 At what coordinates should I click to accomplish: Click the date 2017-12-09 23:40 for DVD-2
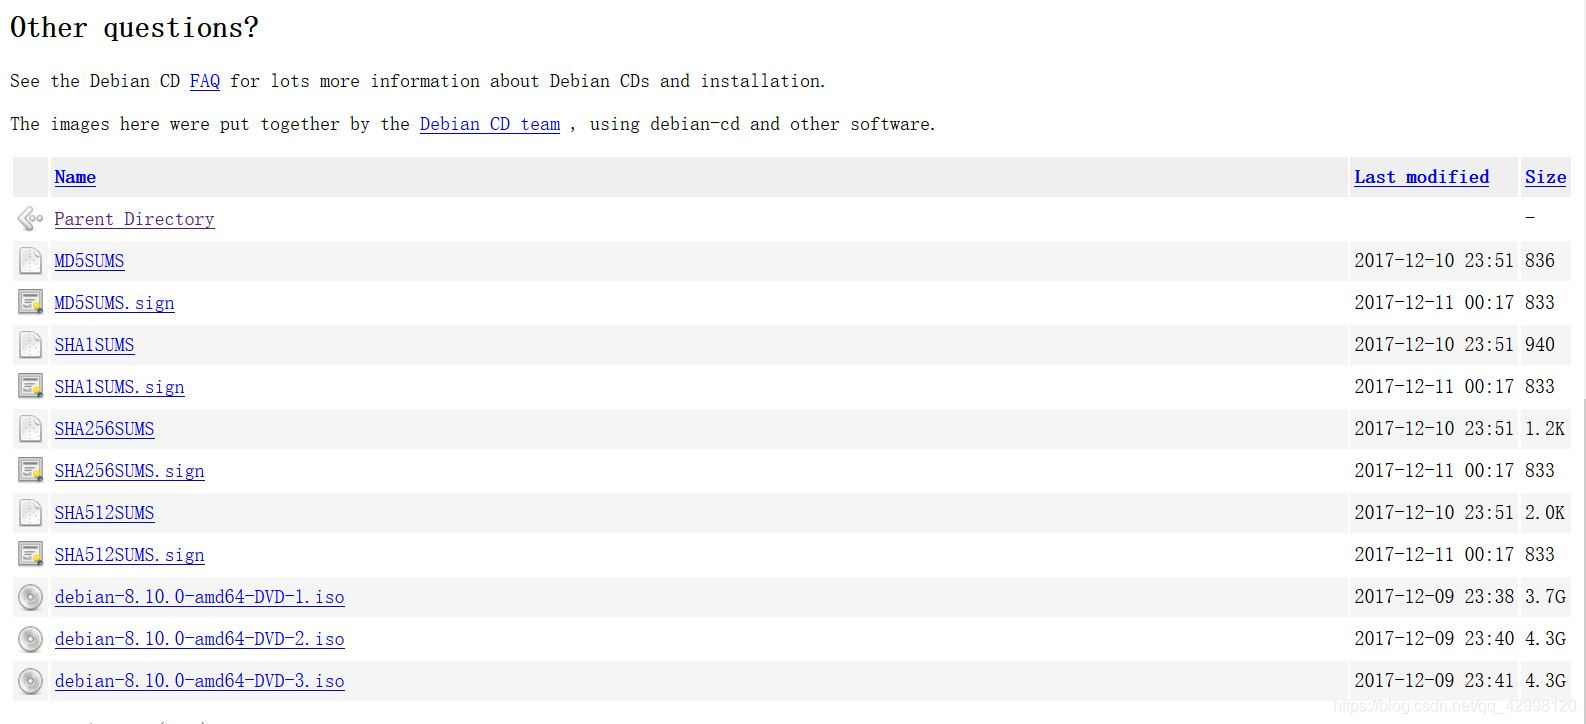[1434, 639]
